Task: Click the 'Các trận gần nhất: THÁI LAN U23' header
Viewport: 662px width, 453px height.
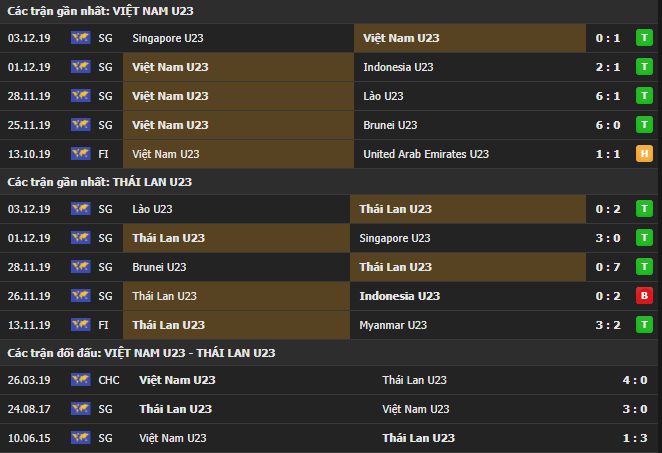Action: [99, 182]
